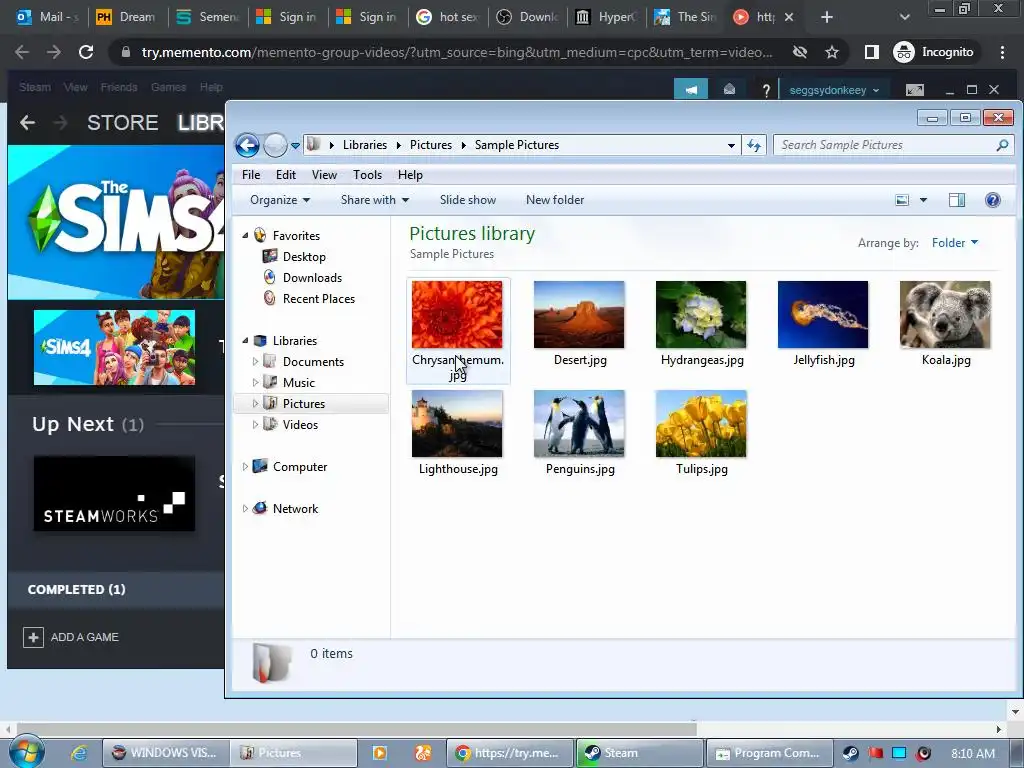This screenshot has height=768, width=1024.
Task: Click the Network icon in navigation pane
Action: (260, 507)
